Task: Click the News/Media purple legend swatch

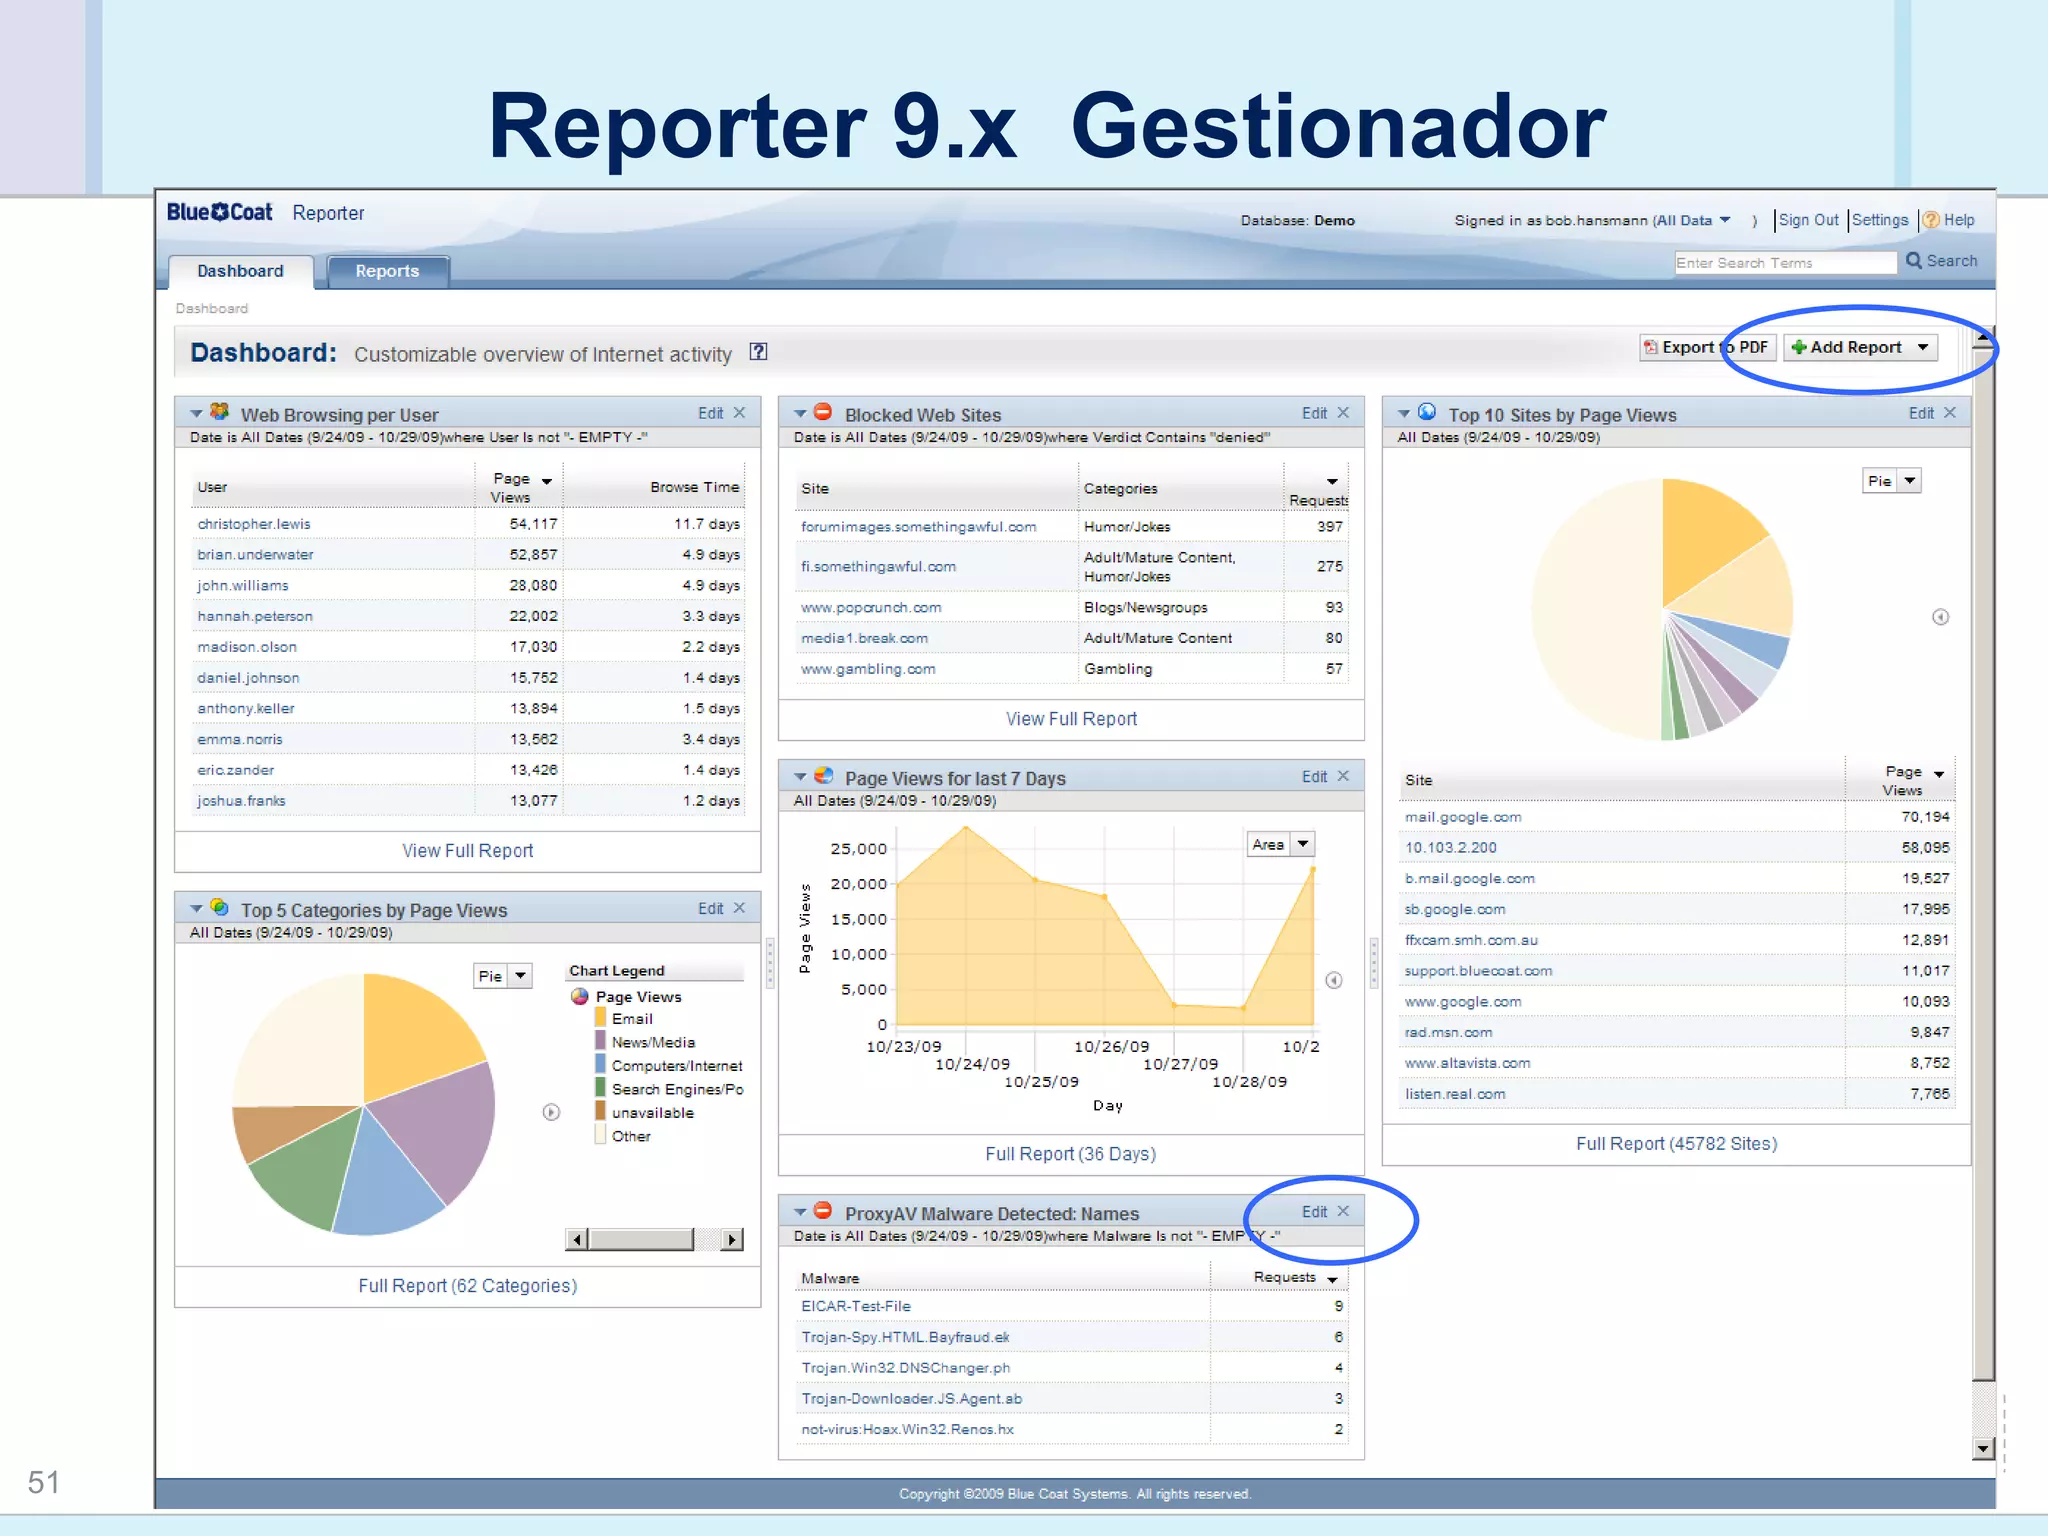Action: coord(600,1041)
